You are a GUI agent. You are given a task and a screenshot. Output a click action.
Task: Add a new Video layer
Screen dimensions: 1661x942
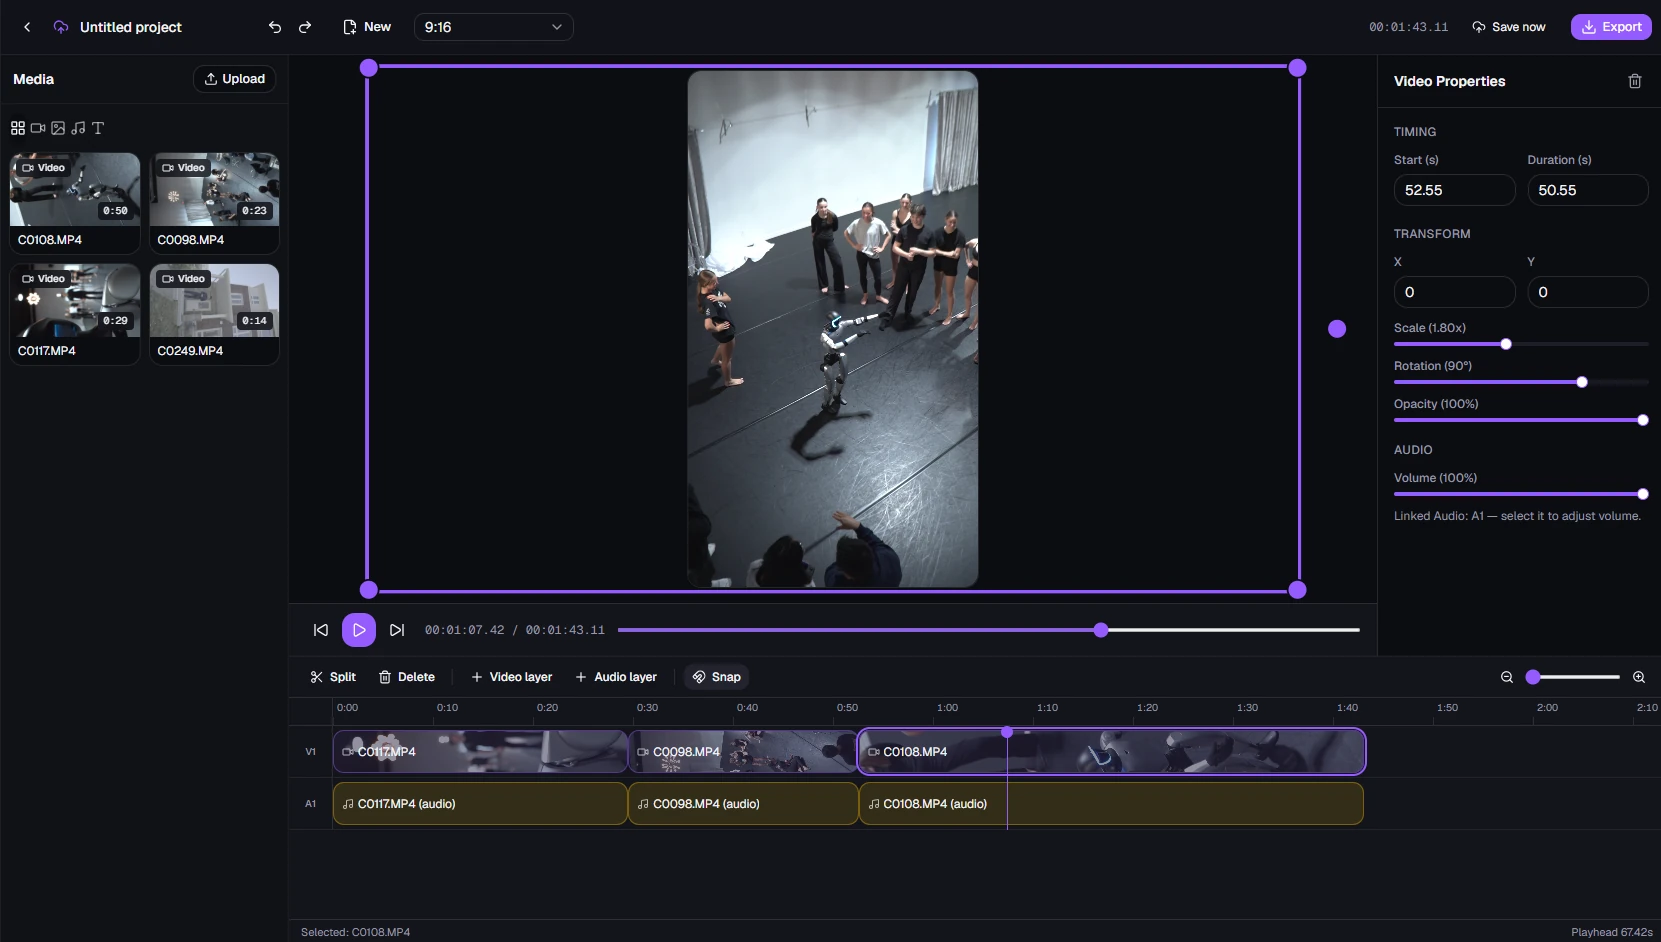pyautogui.click(x=511, y=677)
